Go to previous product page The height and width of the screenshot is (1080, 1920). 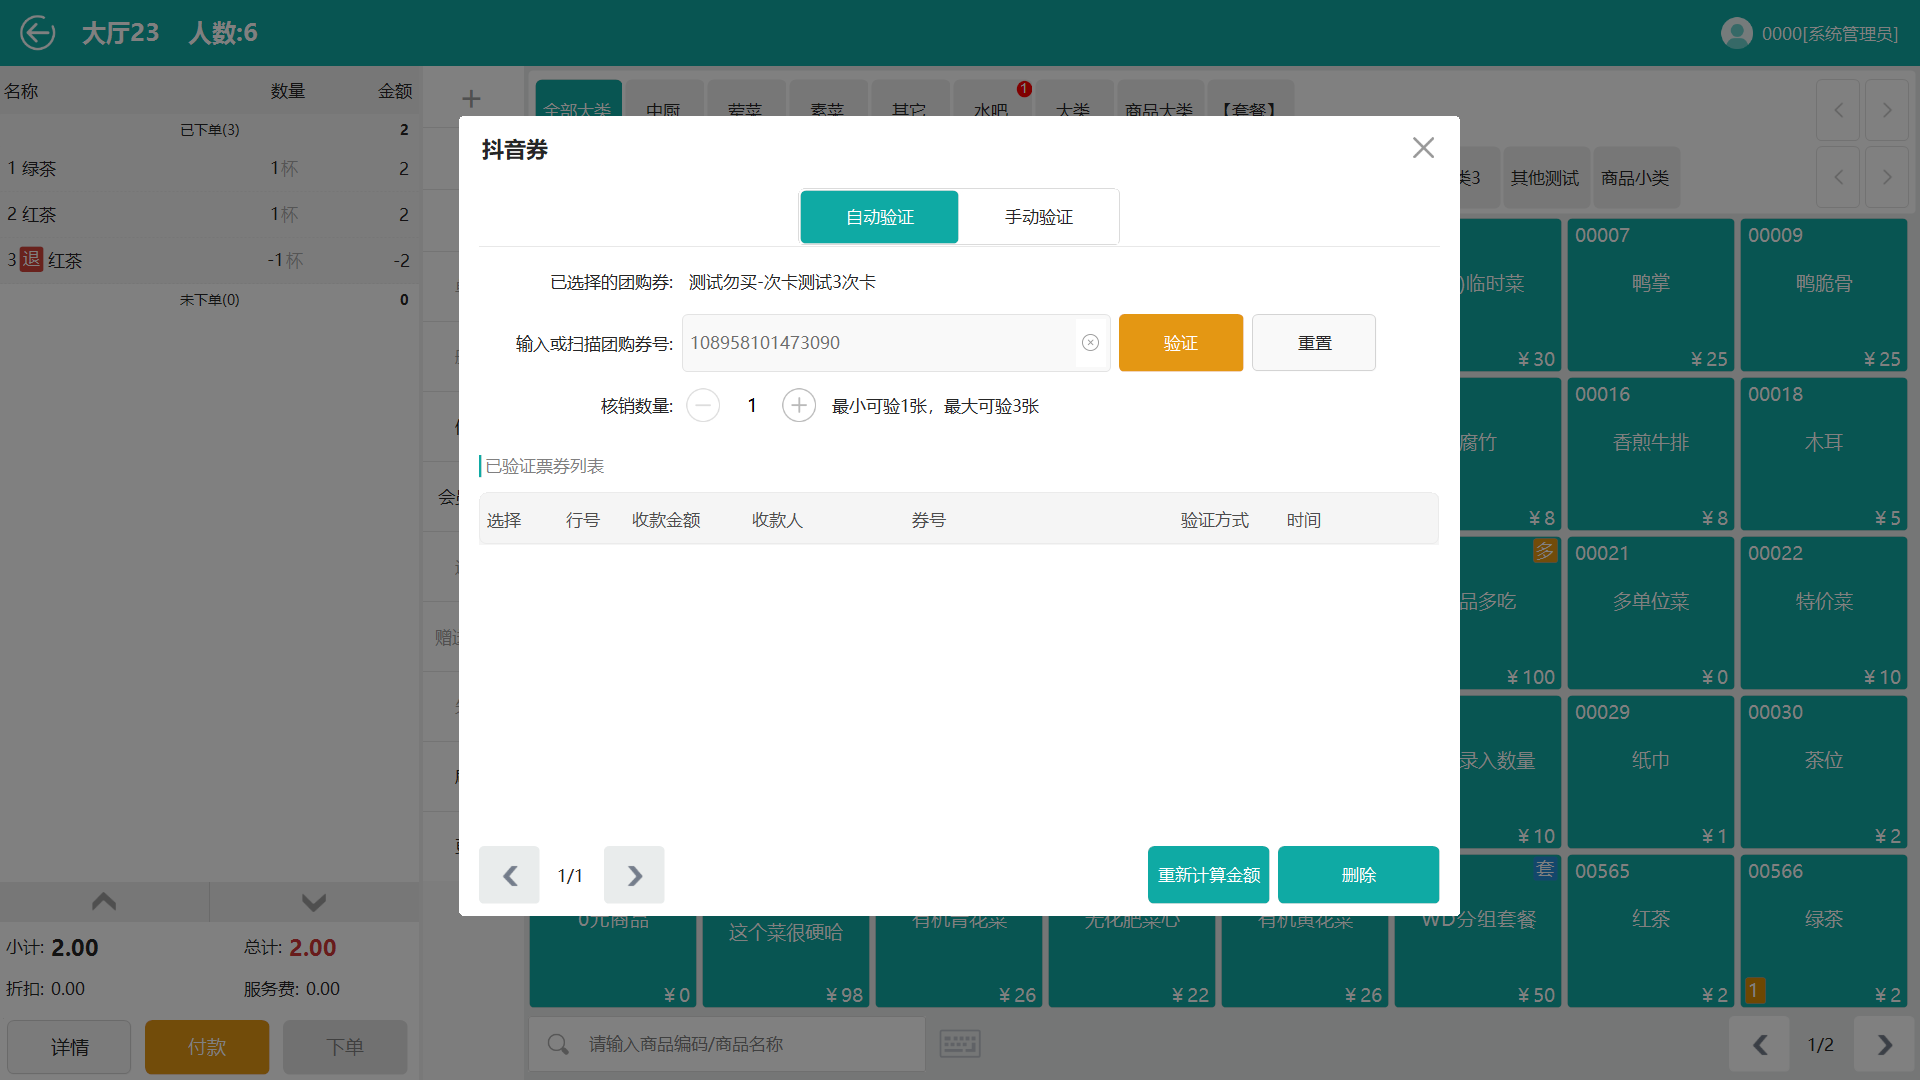(1760, 1045)
